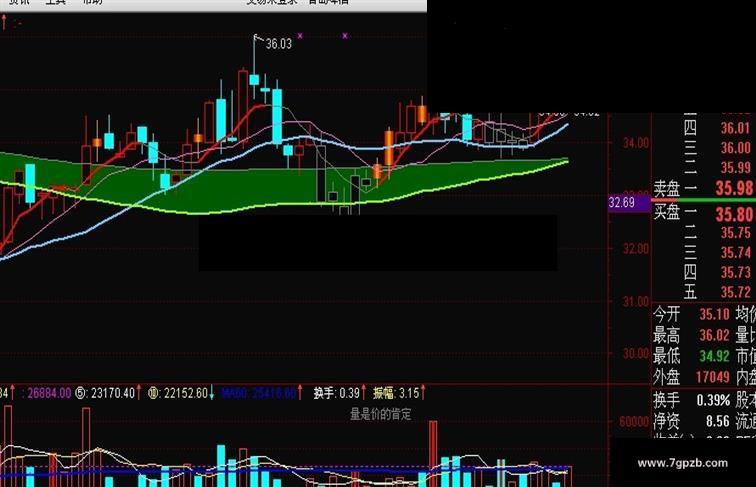
Task: Select the purple 32.69 price marker
Action: click(x=629, y=203)
